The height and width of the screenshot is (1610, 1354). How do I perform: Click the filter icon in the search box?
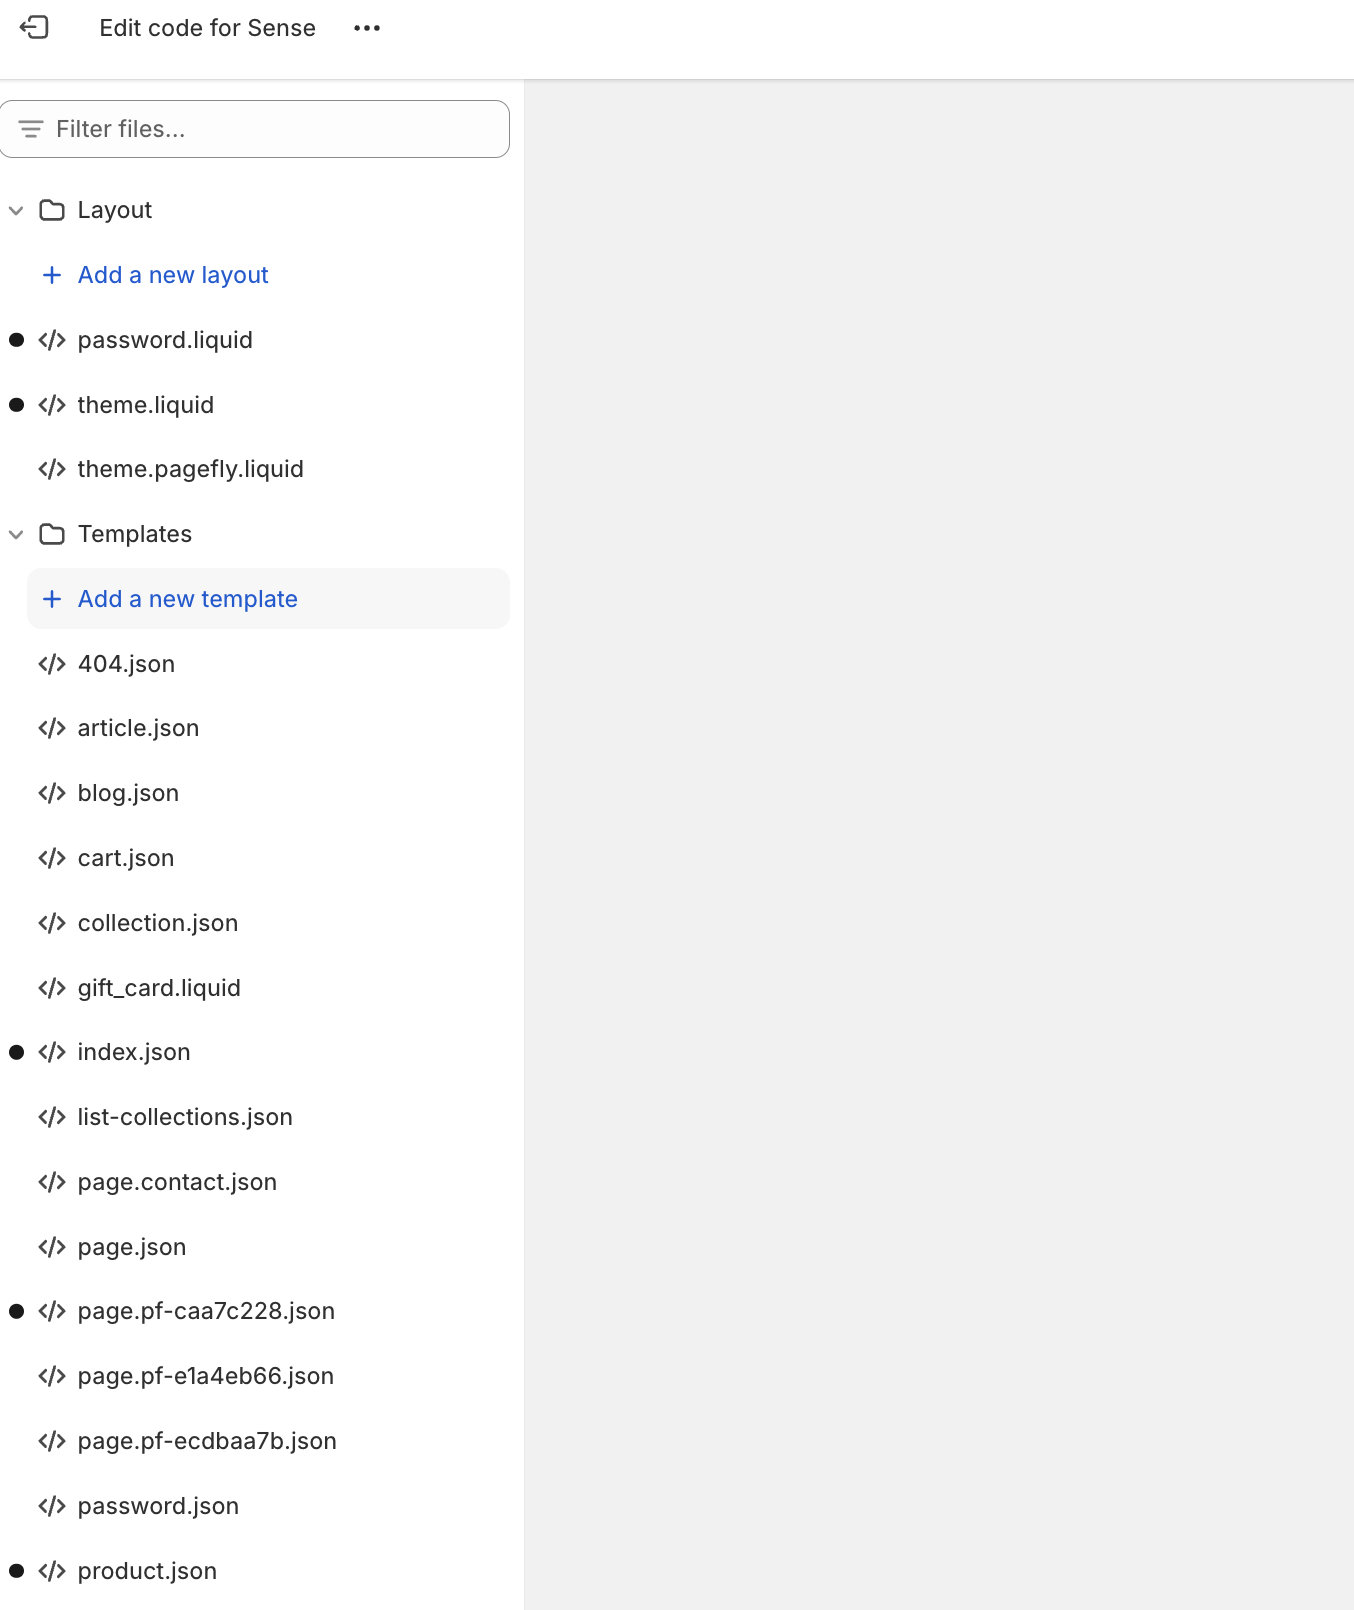[31, 129]
